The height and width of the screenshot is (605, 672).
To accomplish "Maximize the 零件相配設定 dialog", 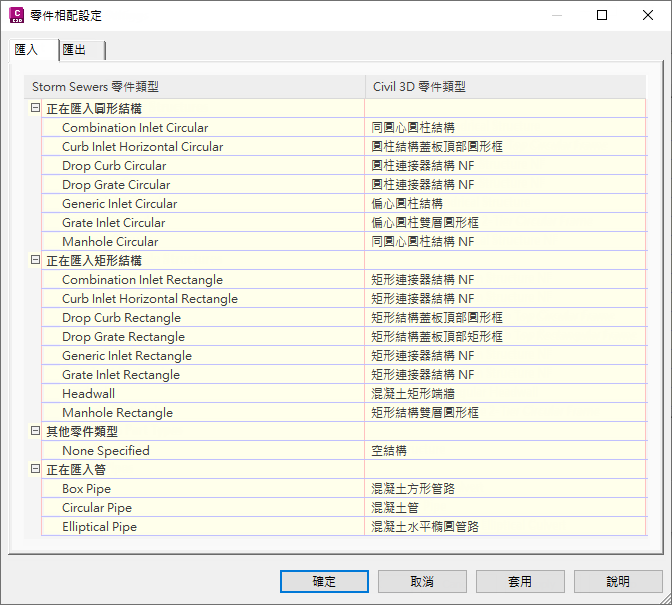I will point(602,15).
